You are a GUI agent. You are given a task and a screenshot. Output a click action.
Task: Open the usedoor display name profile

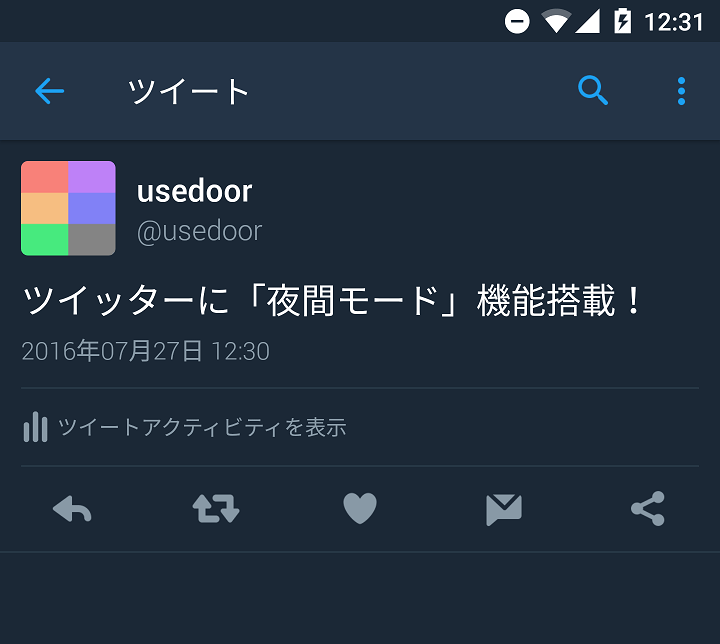(195, 191)
